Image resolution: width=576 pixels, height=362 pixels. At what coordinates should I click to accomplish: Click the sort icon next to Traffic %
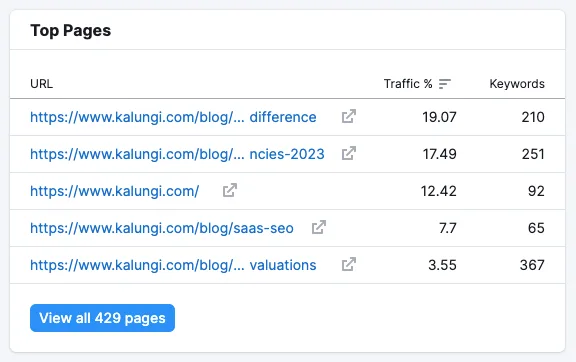tap(444, 84)
